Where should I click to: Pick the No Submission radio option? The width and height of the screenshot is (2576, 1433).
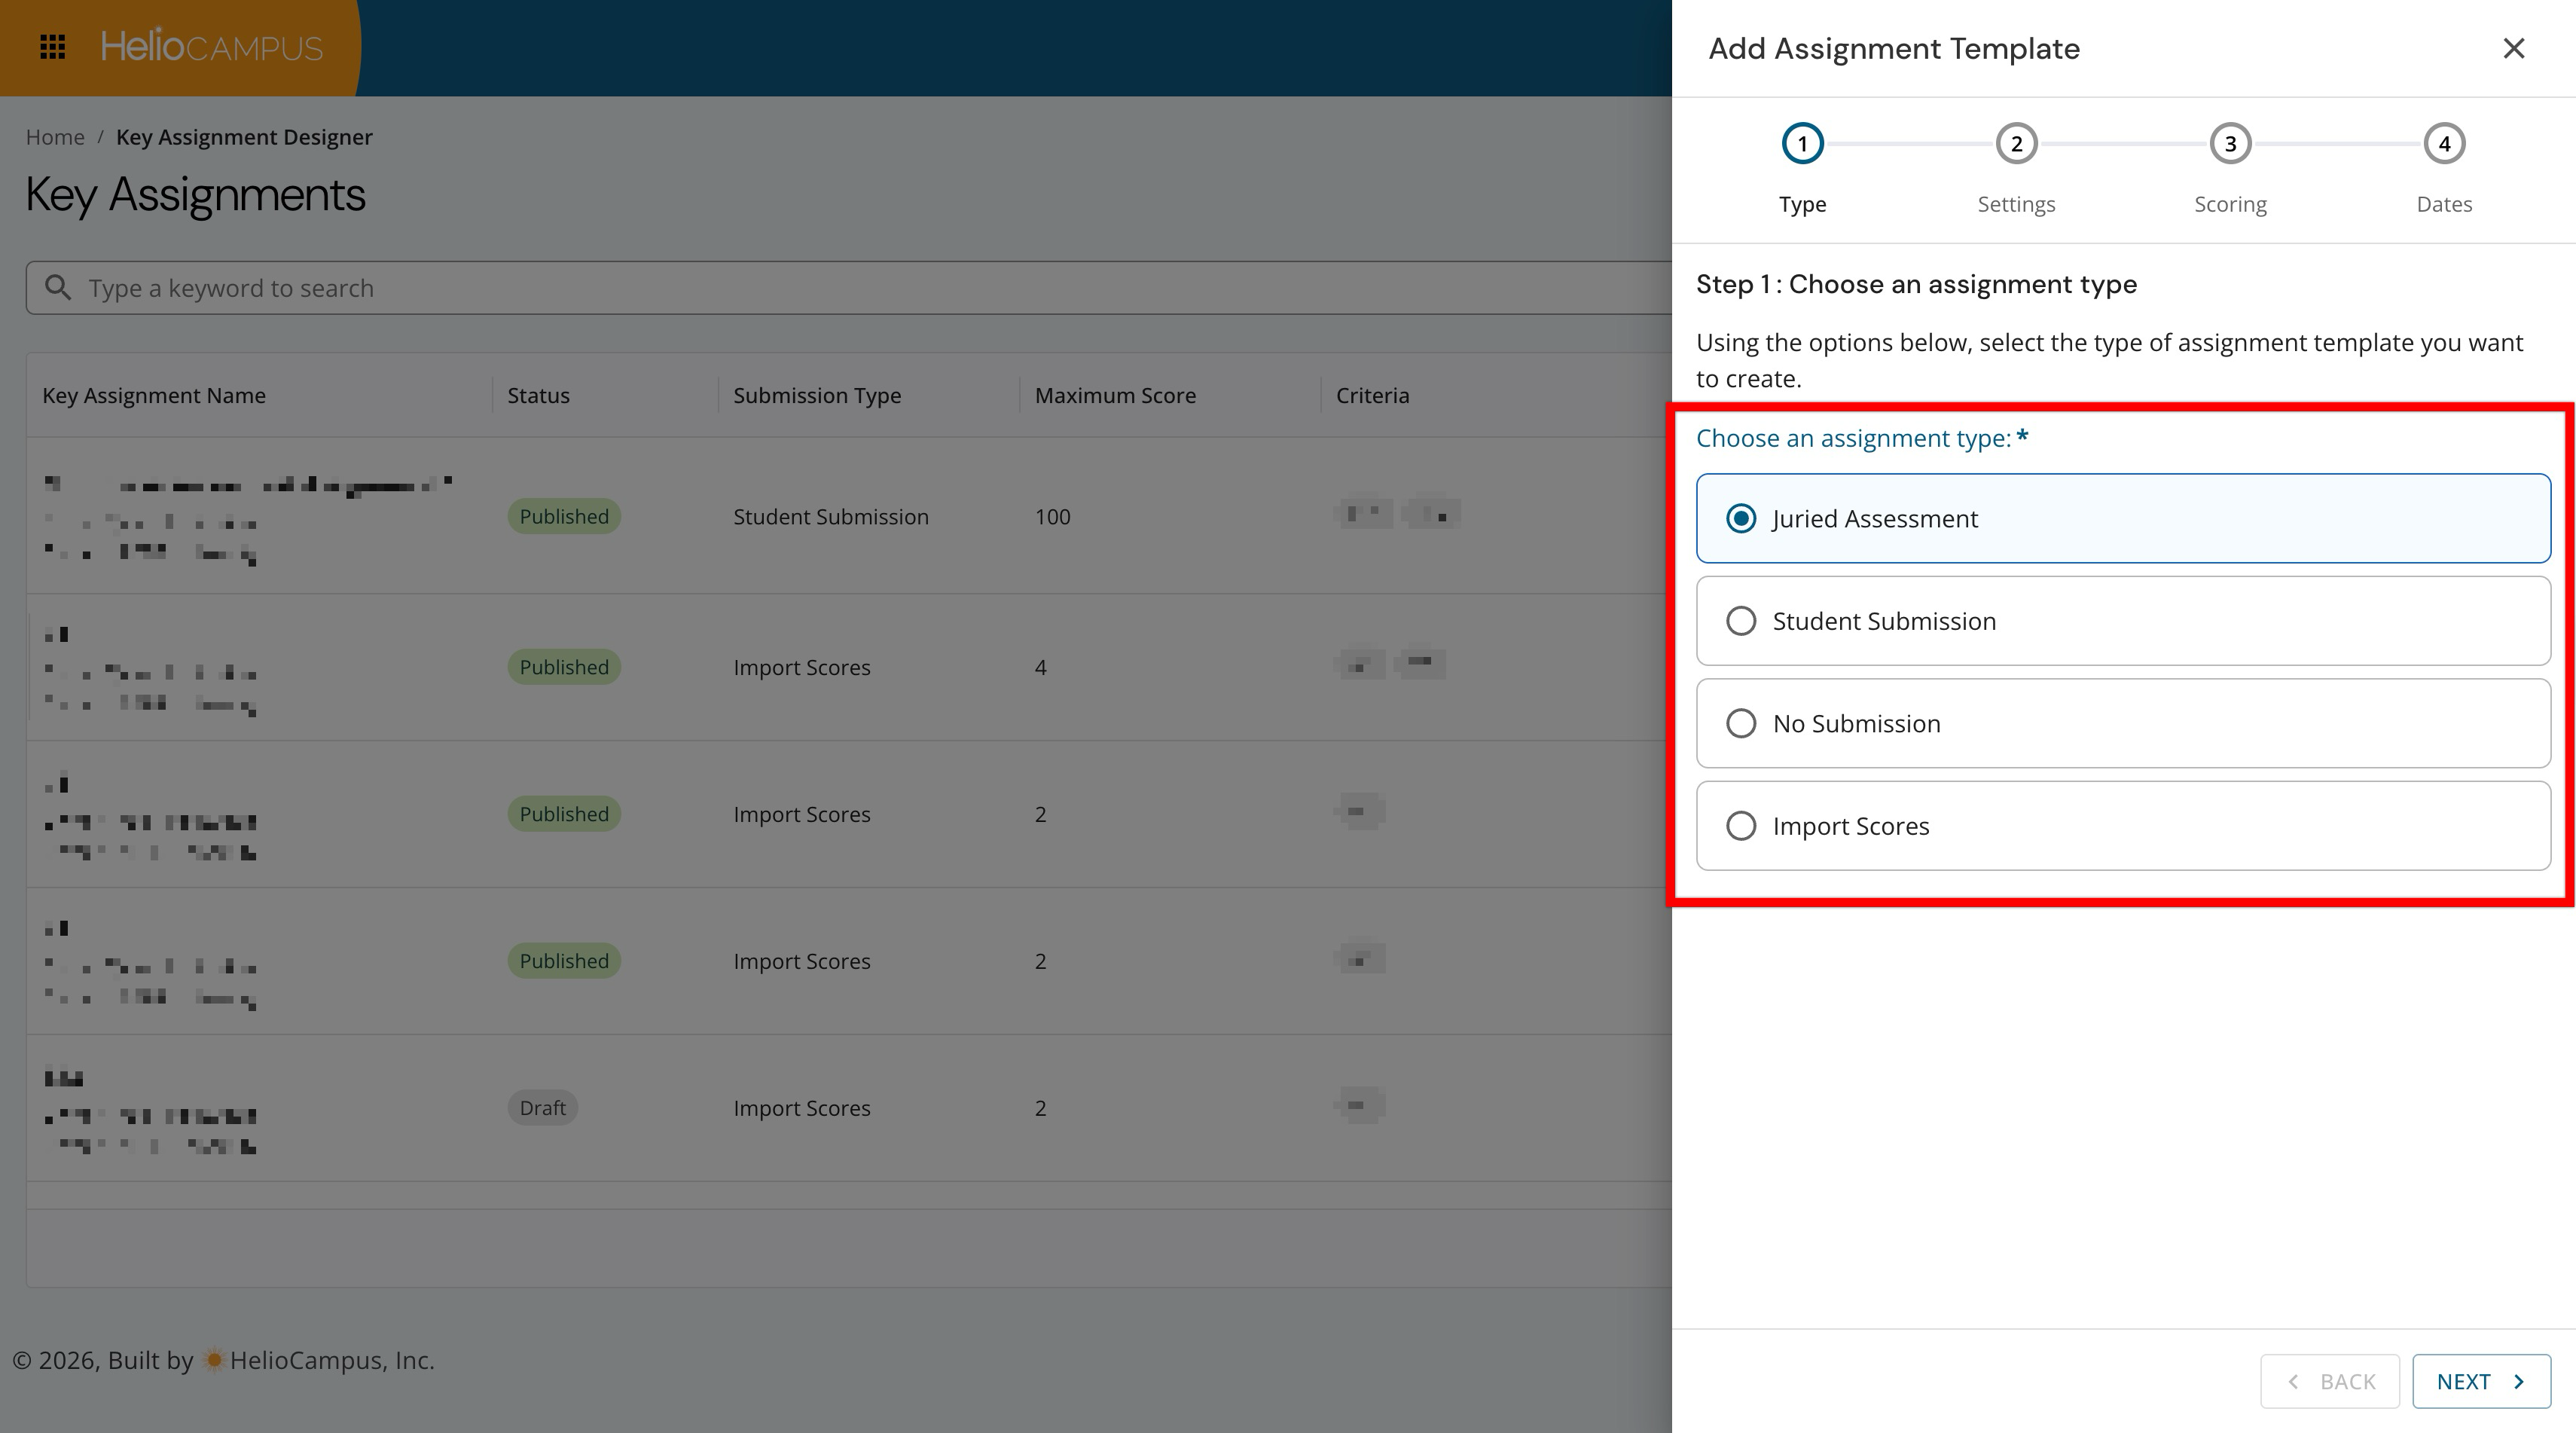tap(1741, 723)
